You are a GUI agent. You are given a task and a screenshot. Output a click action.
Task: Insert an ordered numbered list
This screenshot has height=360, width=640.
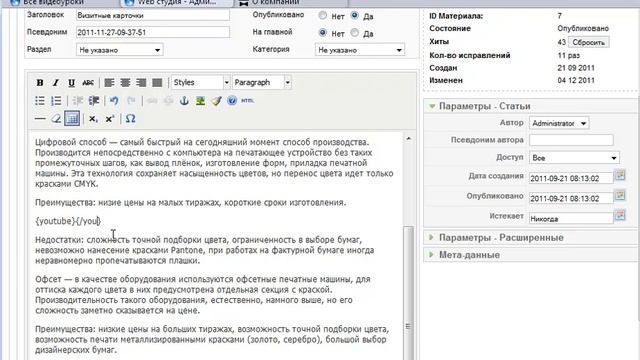56,100
